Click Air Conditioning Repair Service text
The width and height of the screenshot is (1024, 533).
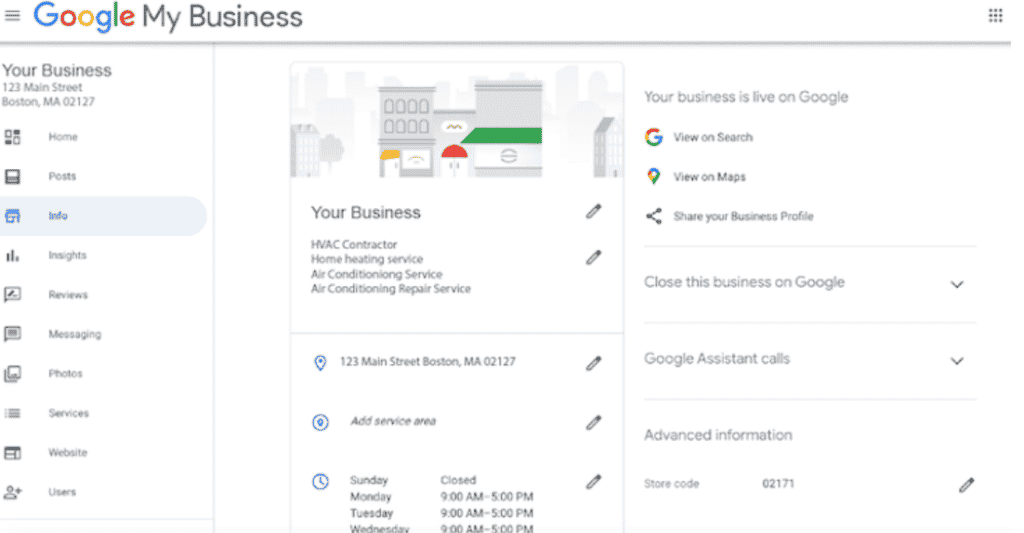click(391, 289)
